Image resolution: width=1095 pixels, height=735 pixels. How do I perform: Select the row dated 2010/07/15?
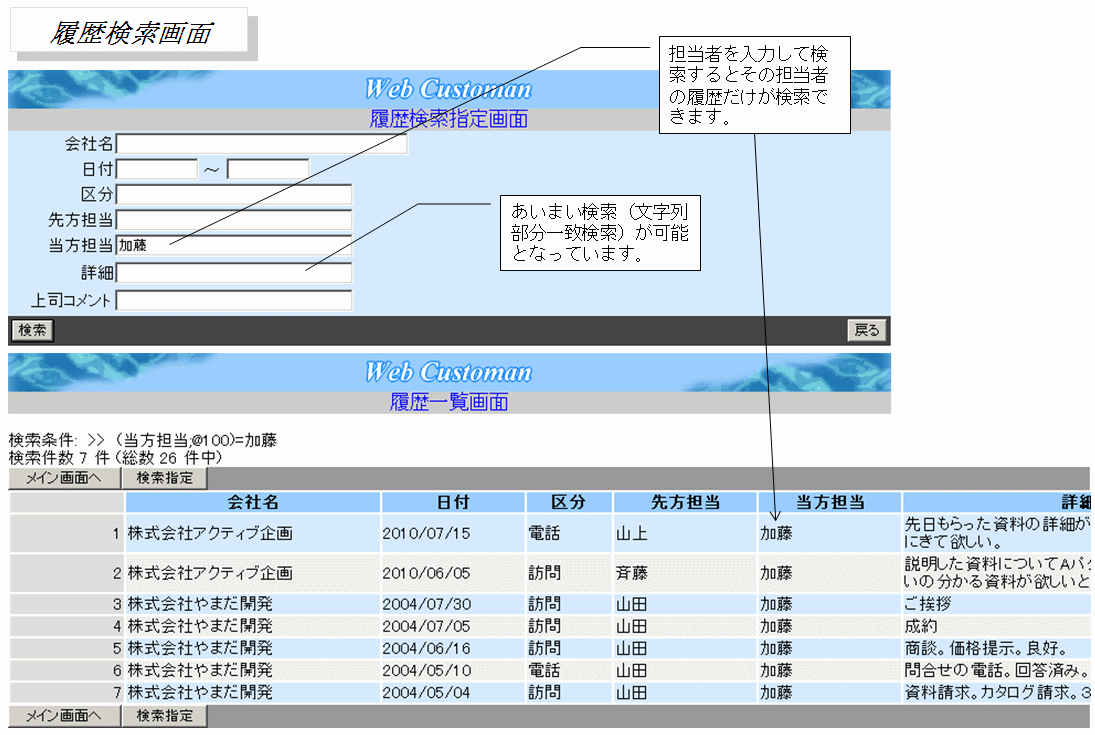(x=426, y=534)
